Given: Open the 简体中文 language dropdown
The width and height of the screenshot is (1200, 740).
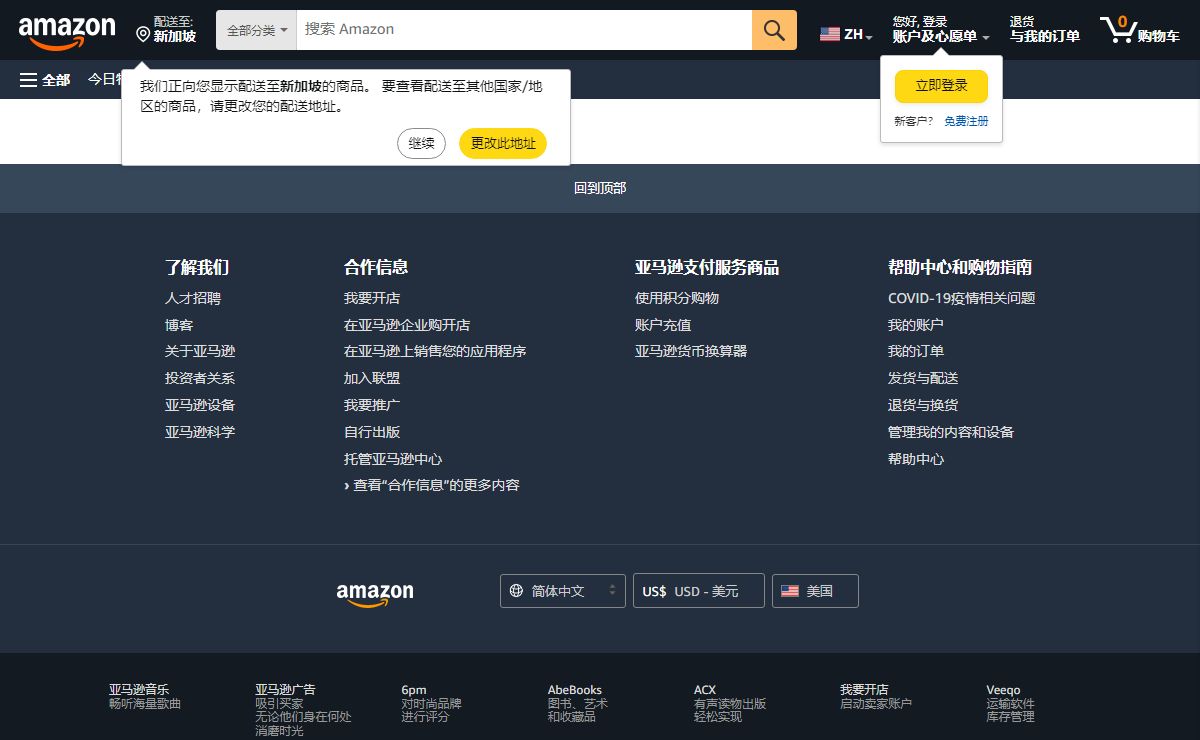Looking at the screenshot, I should pos(562,591).
